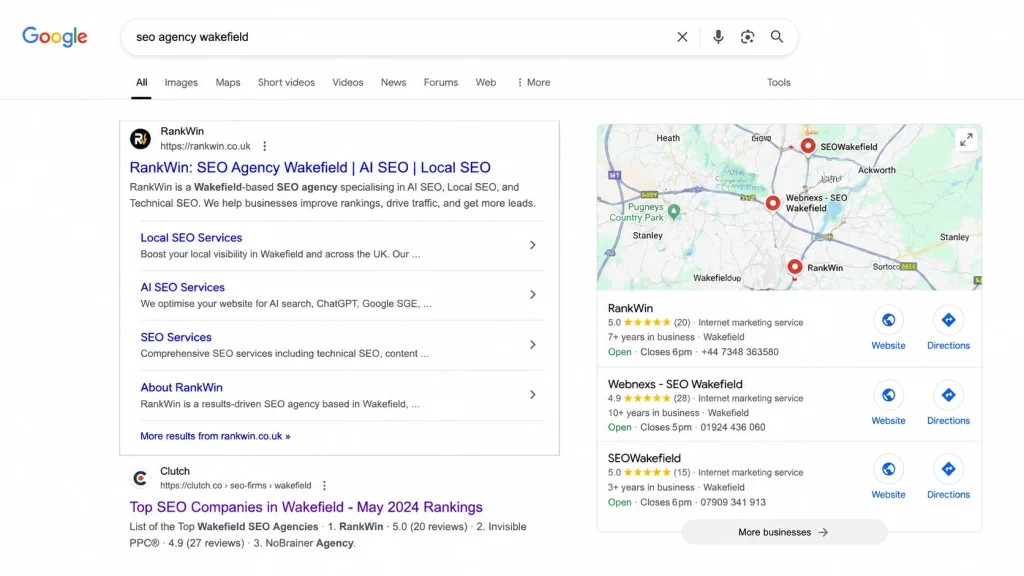Click the magnifying glass search icon

tap(776, 37)
